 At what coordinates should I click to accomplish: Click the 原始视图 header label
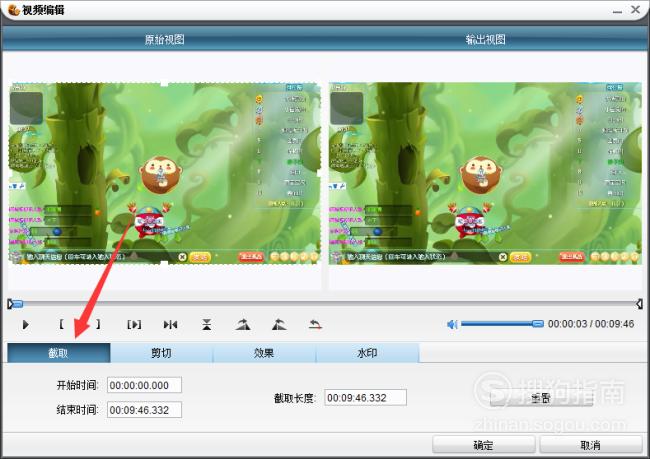coord(165,40)
